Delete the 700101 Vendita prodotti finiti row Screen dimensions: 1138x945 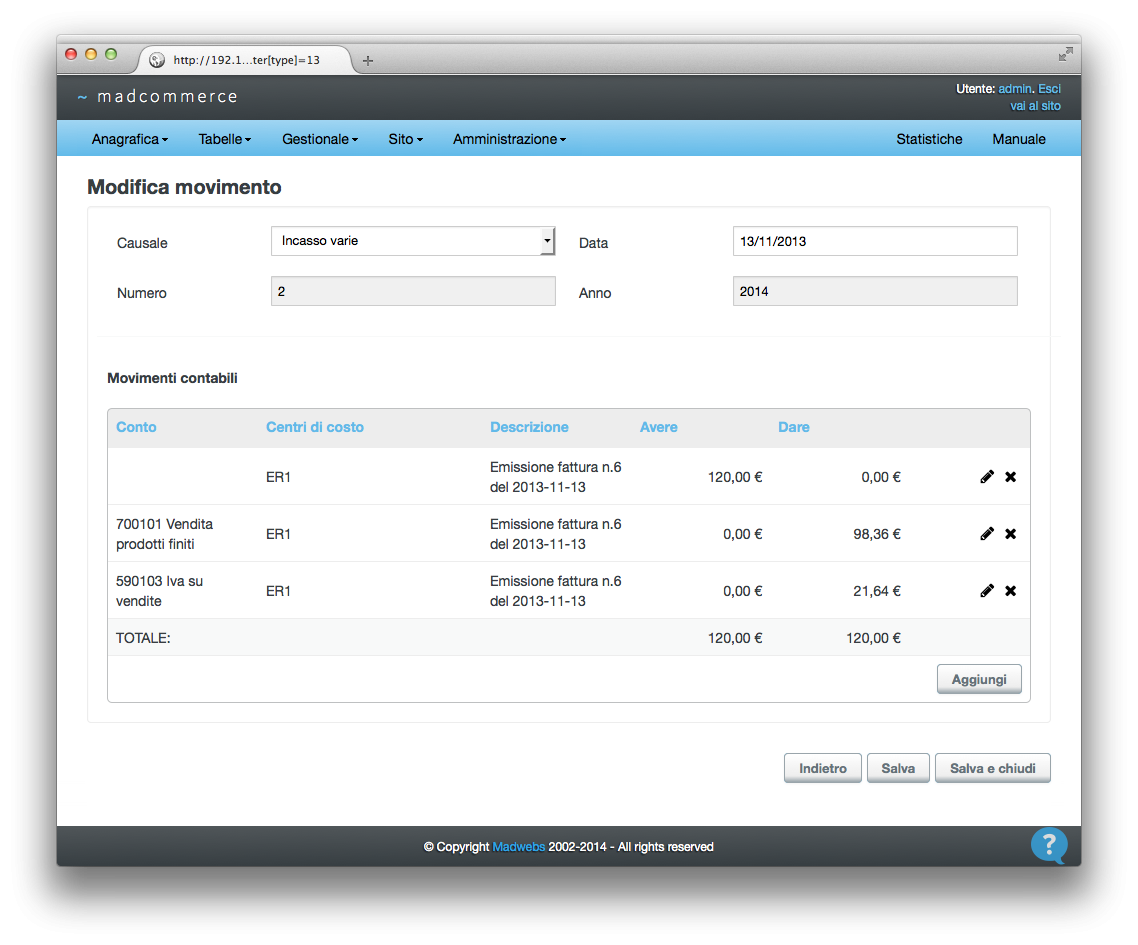1010,534
